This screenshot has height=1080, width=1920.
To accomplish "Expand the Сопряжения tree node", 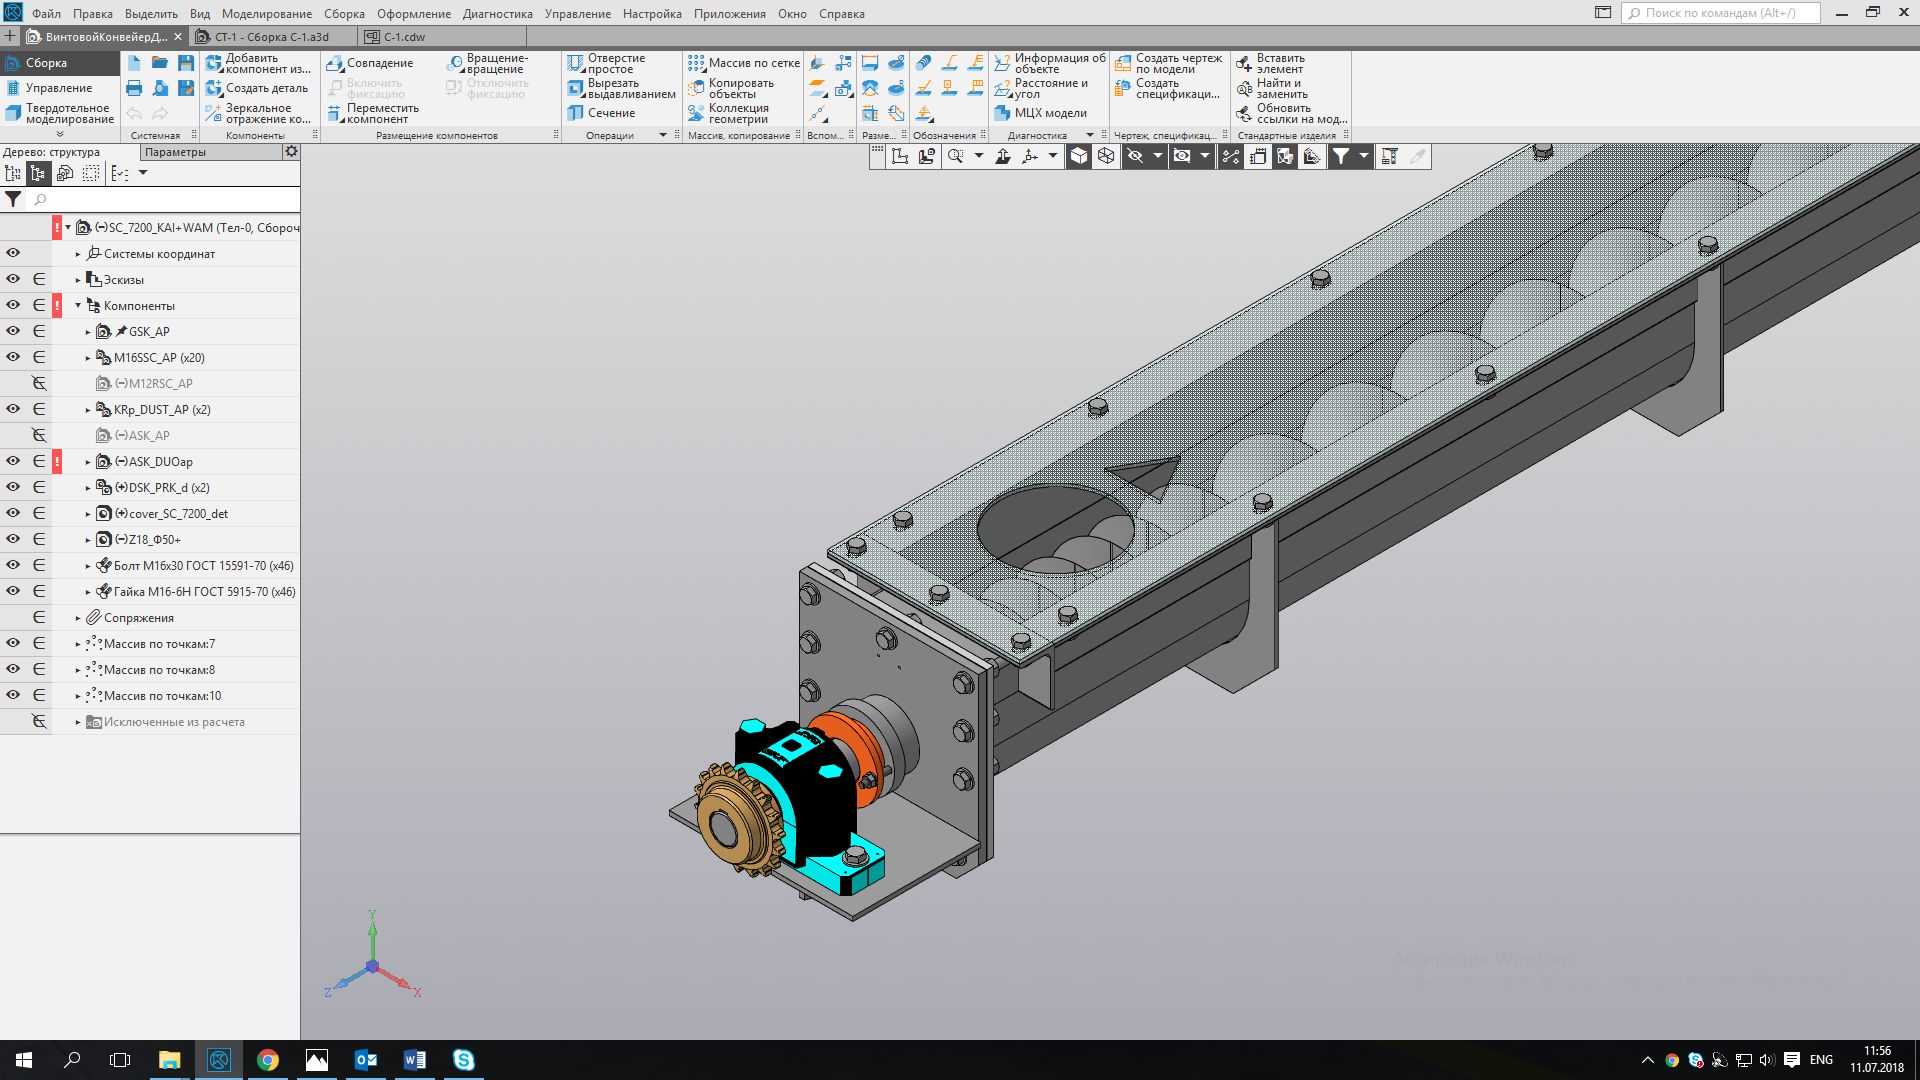I will tap(78, 618).
